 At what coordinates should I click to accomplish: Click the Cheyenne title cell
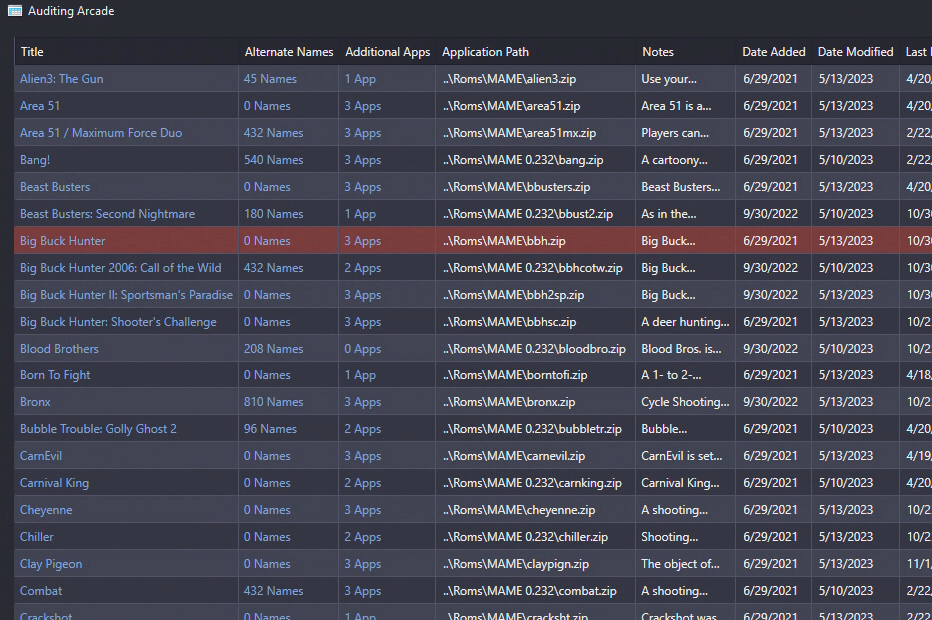[46, 510]
